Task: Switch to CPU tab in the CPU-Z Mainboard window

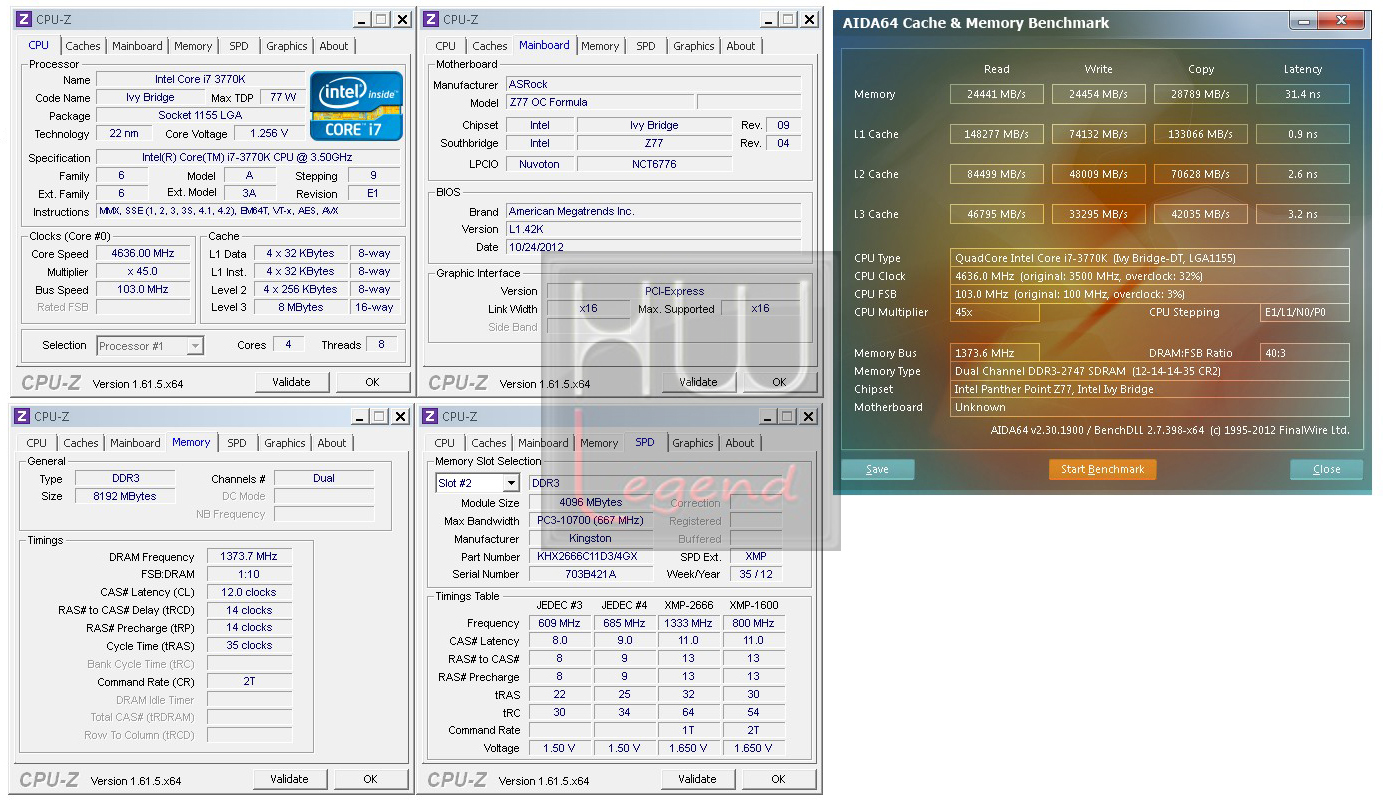Action: [x=446, y=46]
